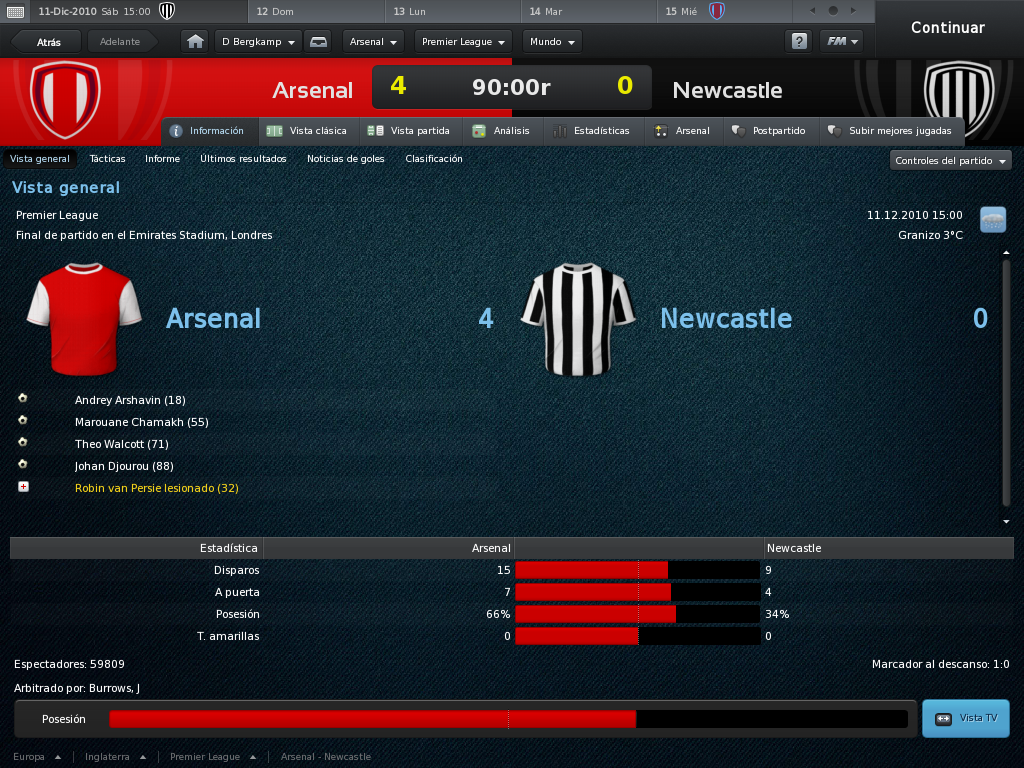Click the help question mark icon
Screen dimensions: 1024x768
pyautogui.click(x=799, y=42)
